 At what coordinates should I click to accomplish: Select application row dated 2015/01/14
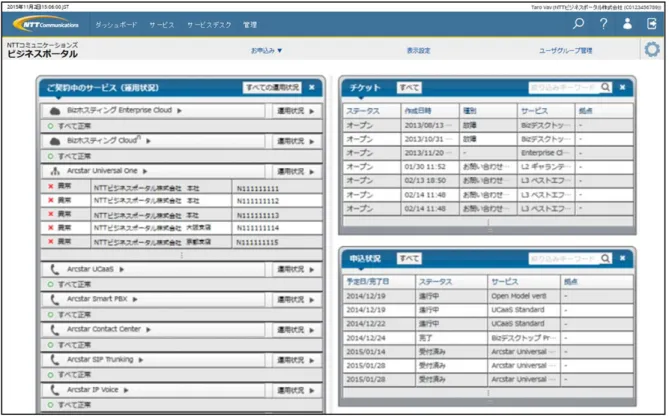pos(488,352)
